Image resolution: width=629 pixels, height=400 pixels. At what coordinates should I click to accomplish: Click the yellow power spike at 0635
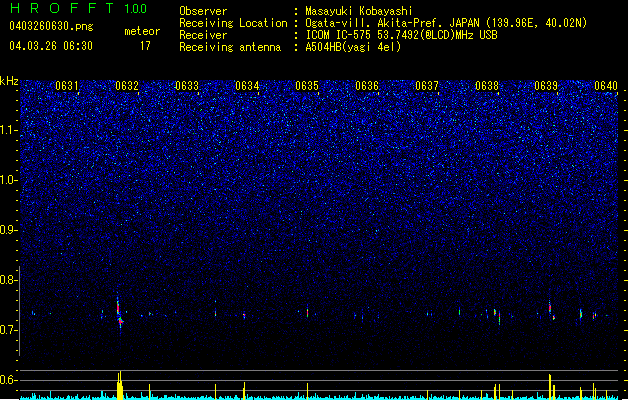tap(308, 391)
